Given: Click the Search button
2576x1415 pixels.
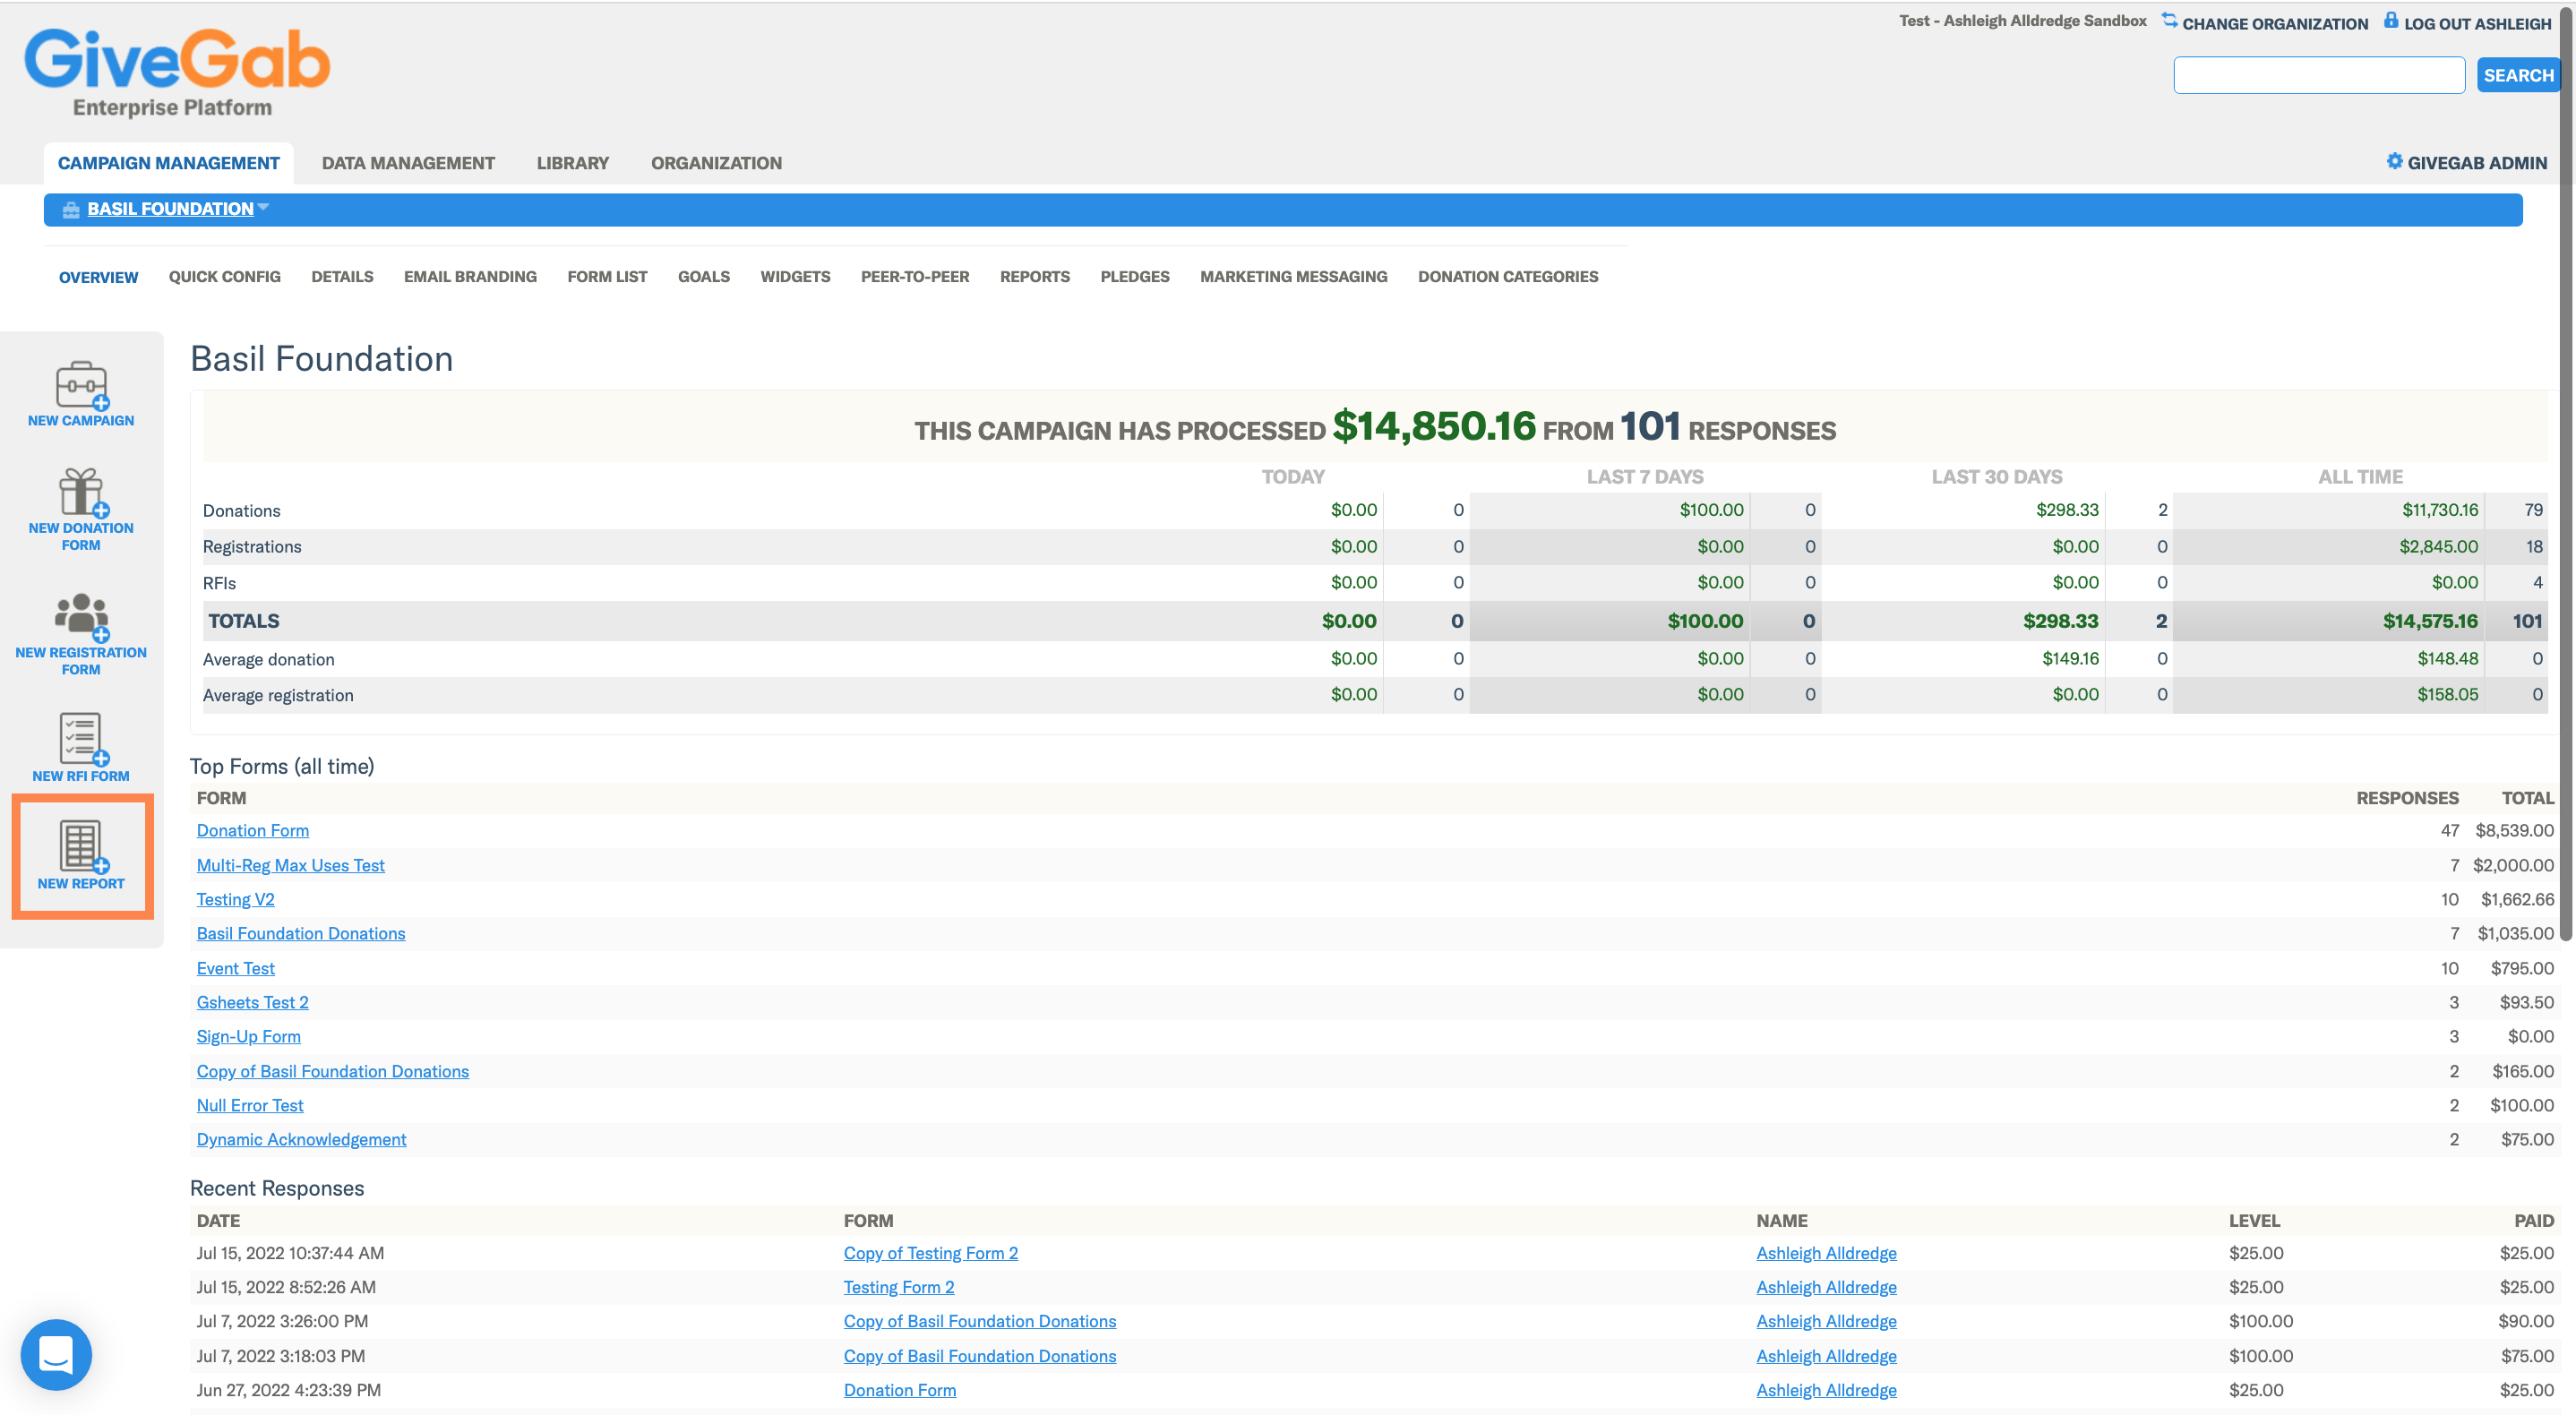Looking at the screenshot, I should [2518, 75].
